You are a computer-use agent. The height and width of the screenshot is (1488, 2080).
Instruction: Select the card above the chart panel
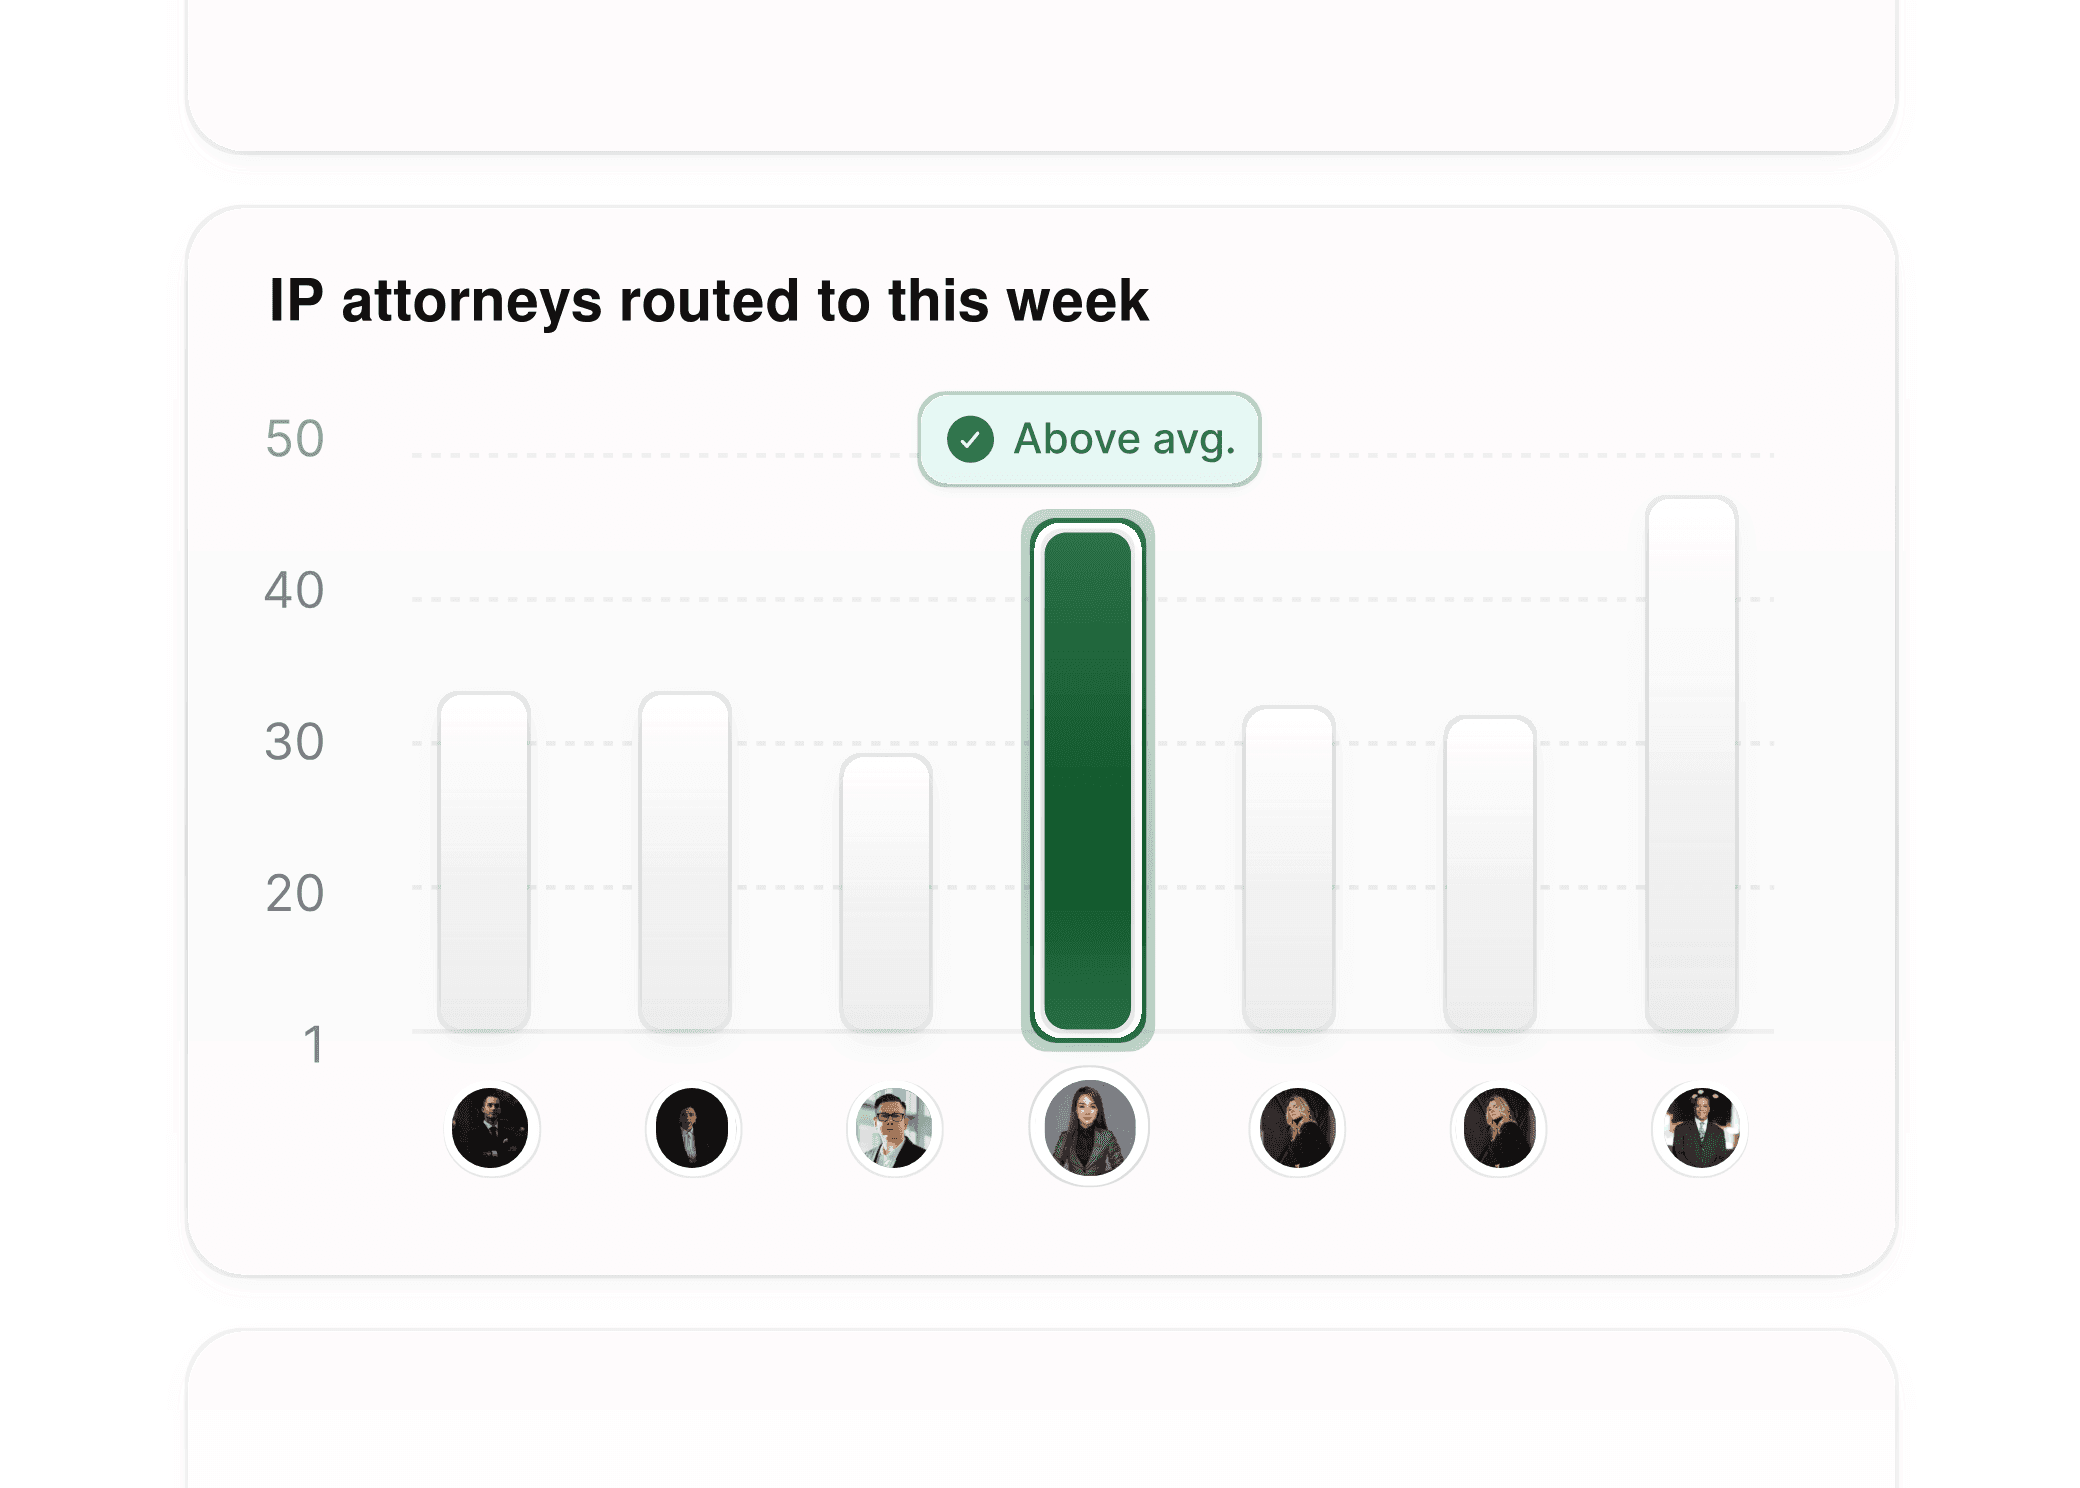(1040, 75)
